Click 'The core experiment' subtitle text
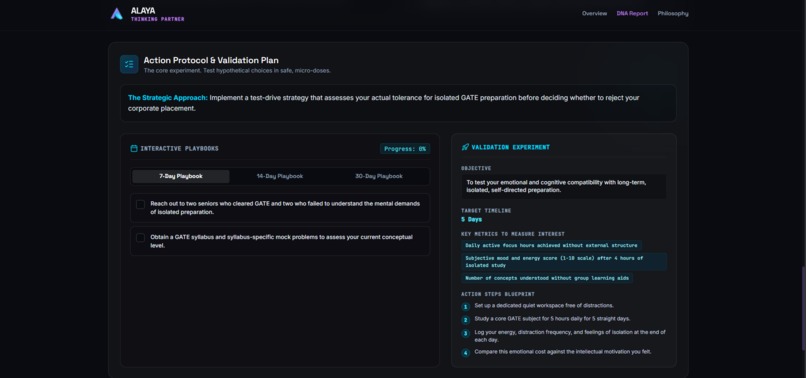Screen dimensions: 806x378 [x=237, y=70]
